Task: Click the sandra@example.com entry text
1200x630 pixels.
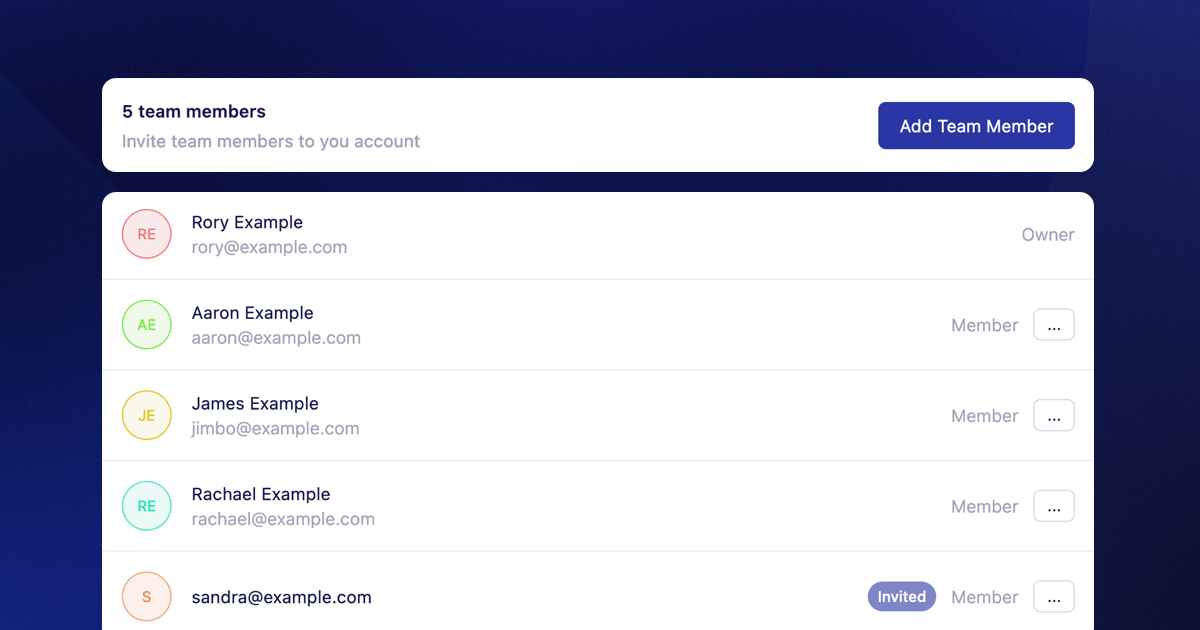Action: pyautogui.click(x=281, y=597)
